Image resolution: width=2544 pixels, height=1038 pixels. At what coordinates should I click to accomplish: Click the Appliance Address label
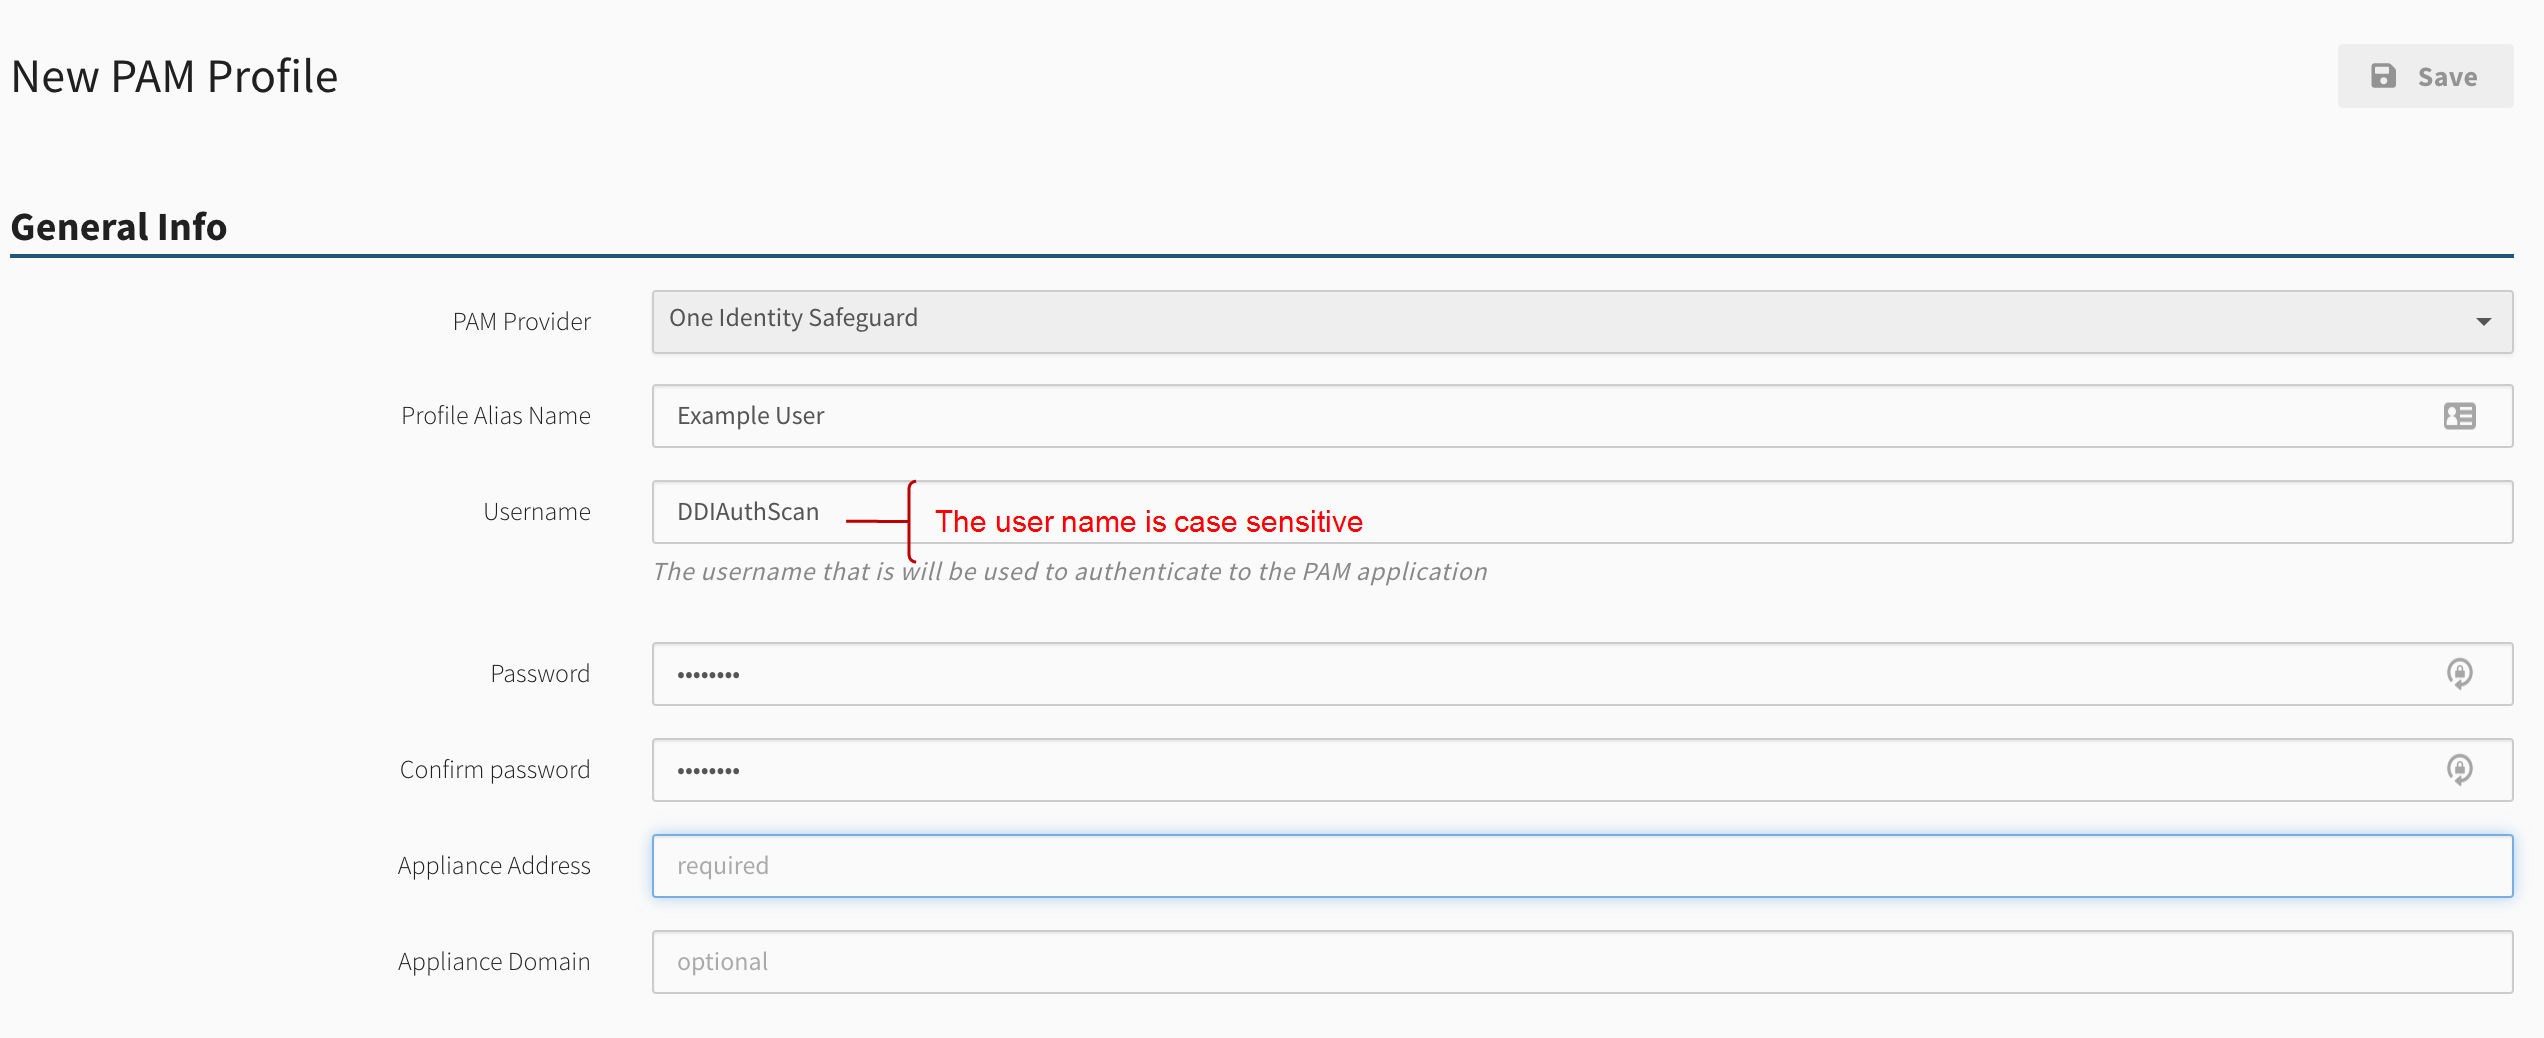[494, 866]
